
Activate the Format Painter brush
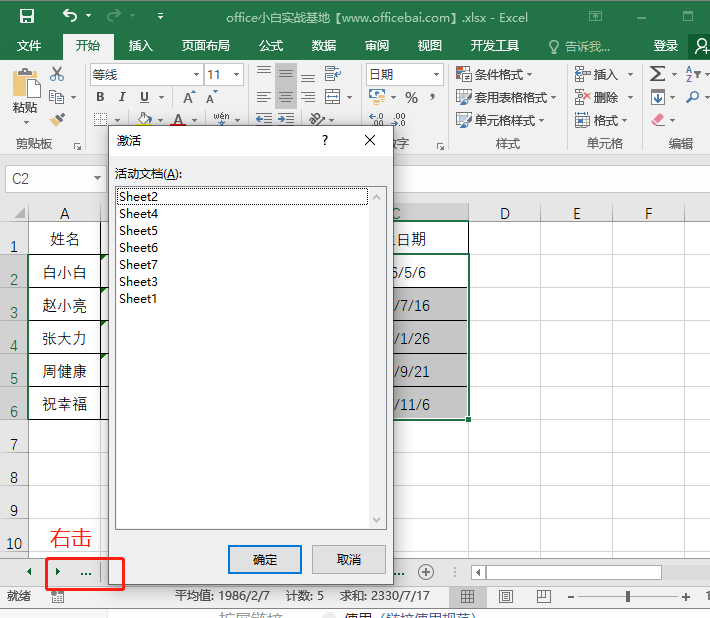[57, 120]
